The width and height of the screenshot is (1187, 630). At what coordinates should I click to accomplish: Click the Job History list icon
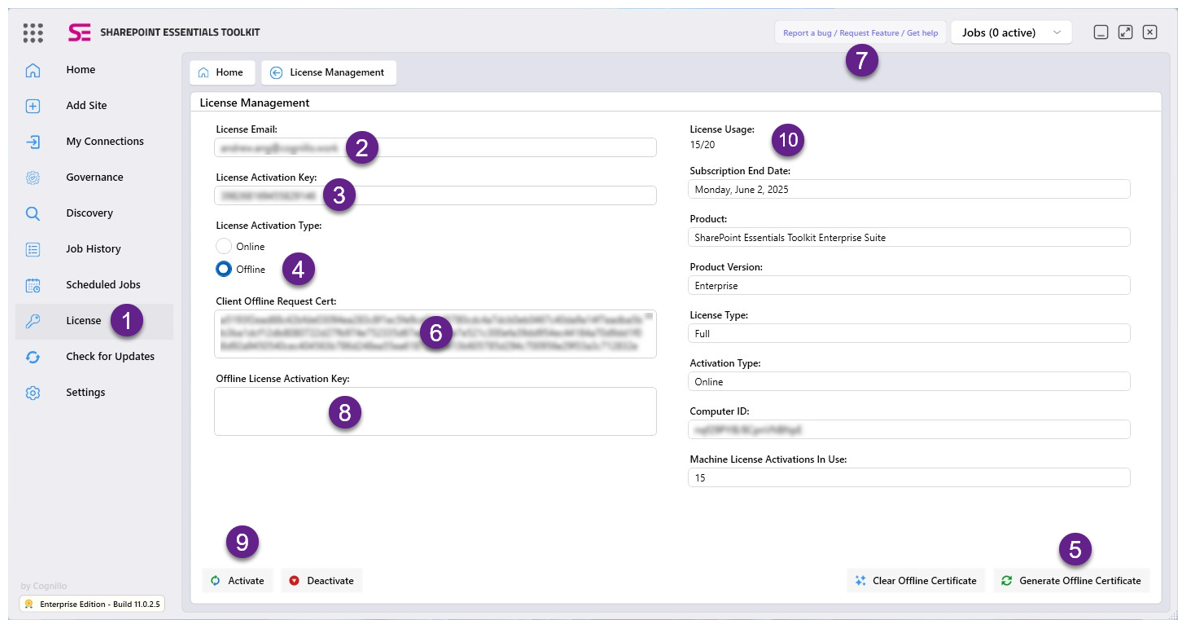(33, 249)
